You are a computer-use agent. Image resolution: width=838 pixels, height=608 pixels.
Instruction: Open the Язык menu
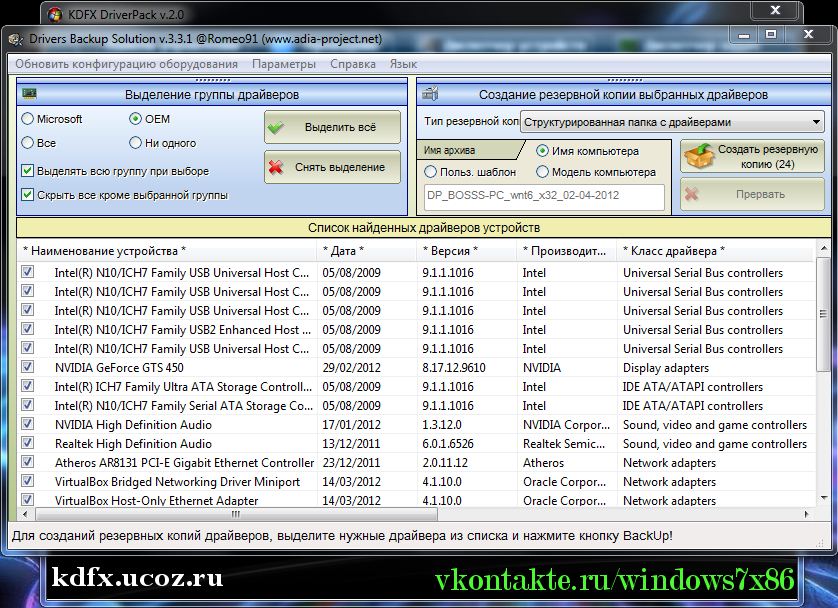point(403,64)
